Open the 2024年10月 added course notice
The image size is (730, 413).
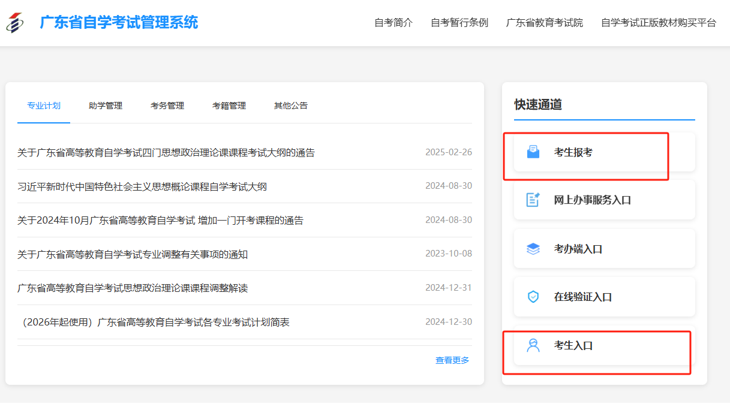[x=160, y=220]
